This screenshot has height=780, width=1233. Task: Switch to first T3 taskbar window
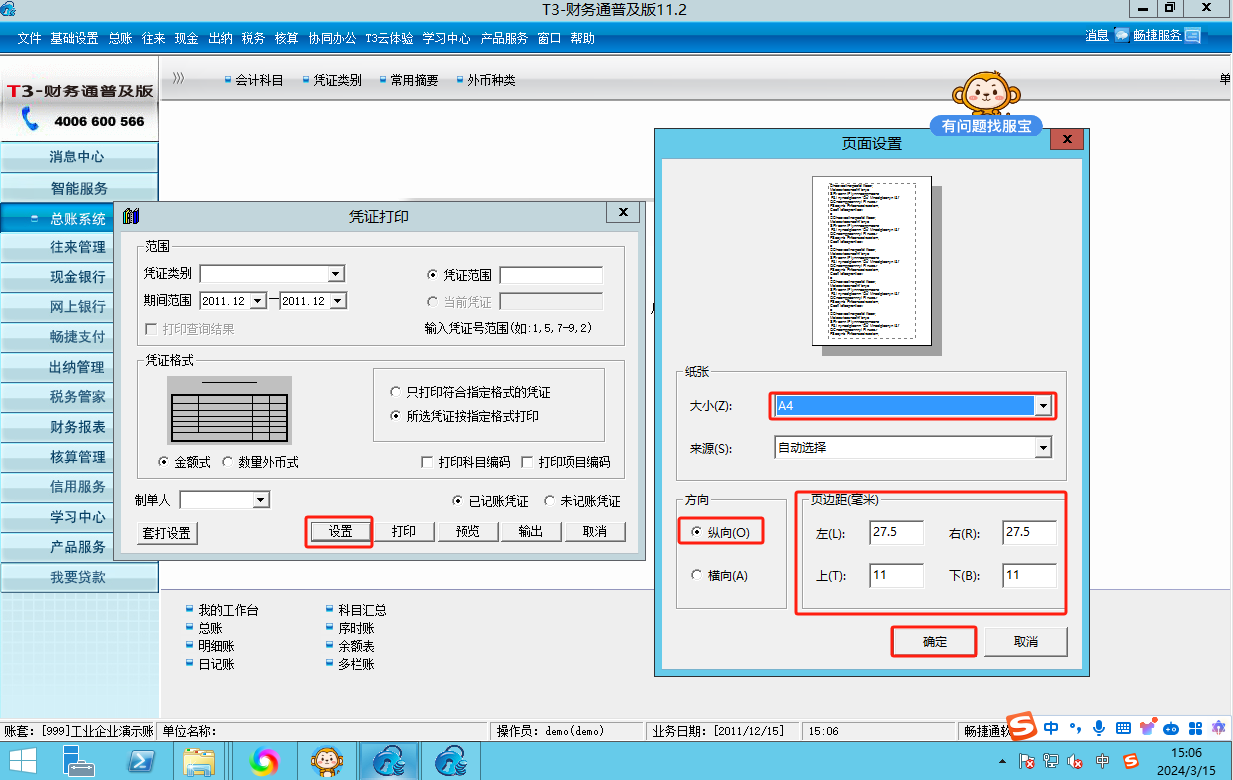[388, 762]
